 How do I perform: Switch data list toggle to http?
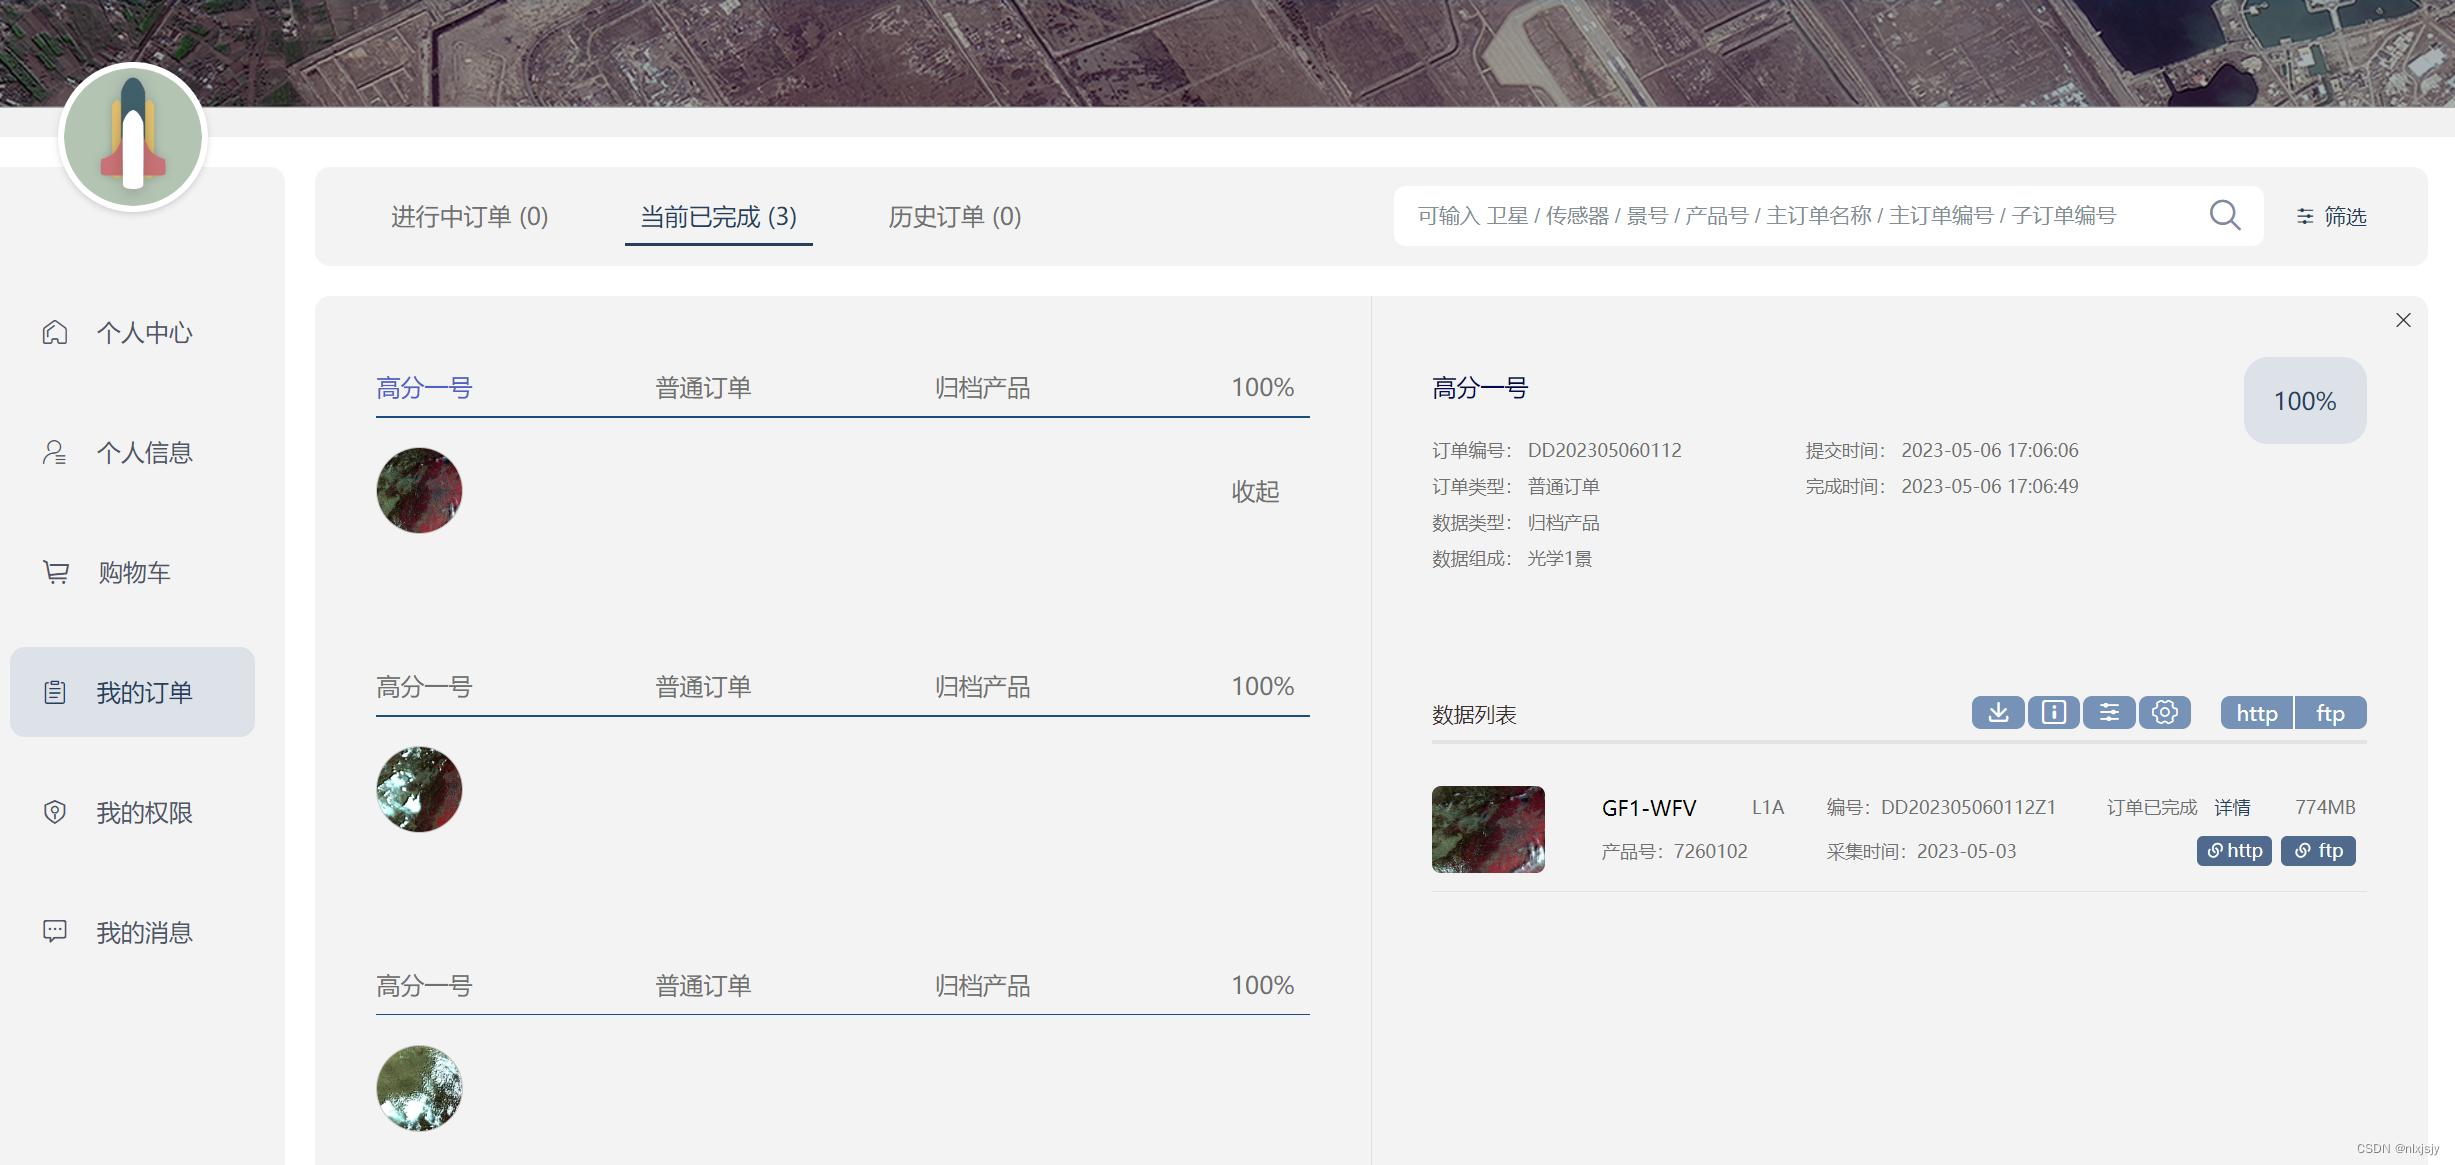tap(2256, 713)
